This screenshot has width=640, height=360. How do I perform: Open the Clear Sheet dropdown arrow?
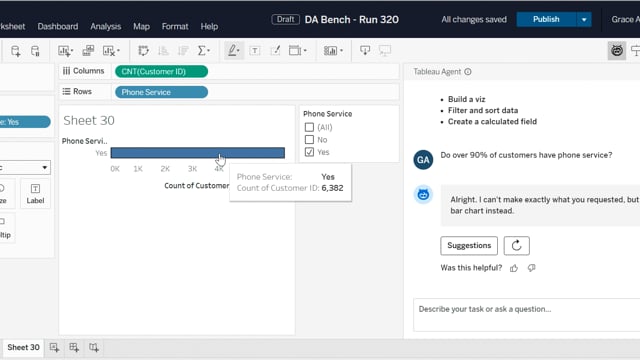[118, 51]
